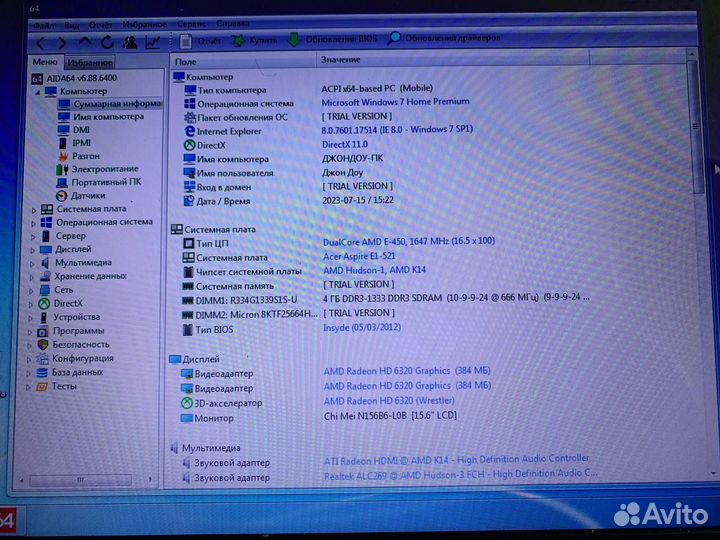Click the Отчёт report toolbar button

coord(200,41)
